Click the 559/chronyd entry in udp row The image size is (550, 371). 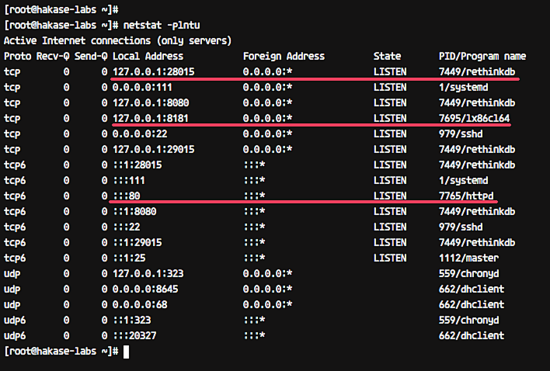pos(469,274)
